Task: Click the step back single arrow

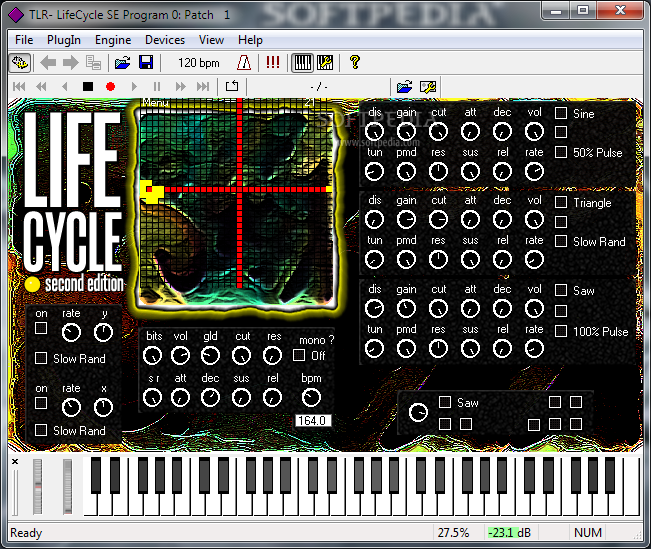Action: (x=64, y=86)
